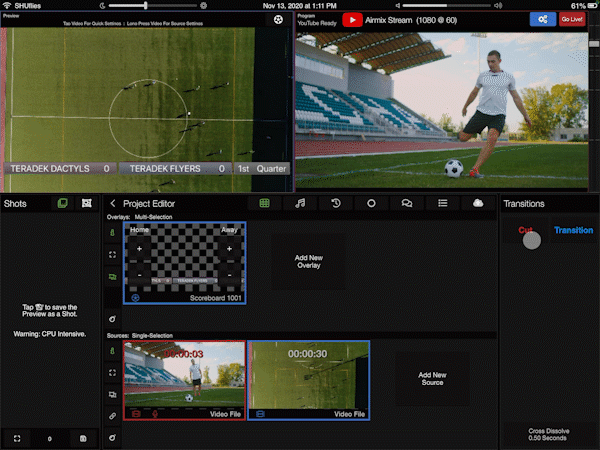
Task: Open the cloud tab in editor toolbar
Action: point(478,203)
